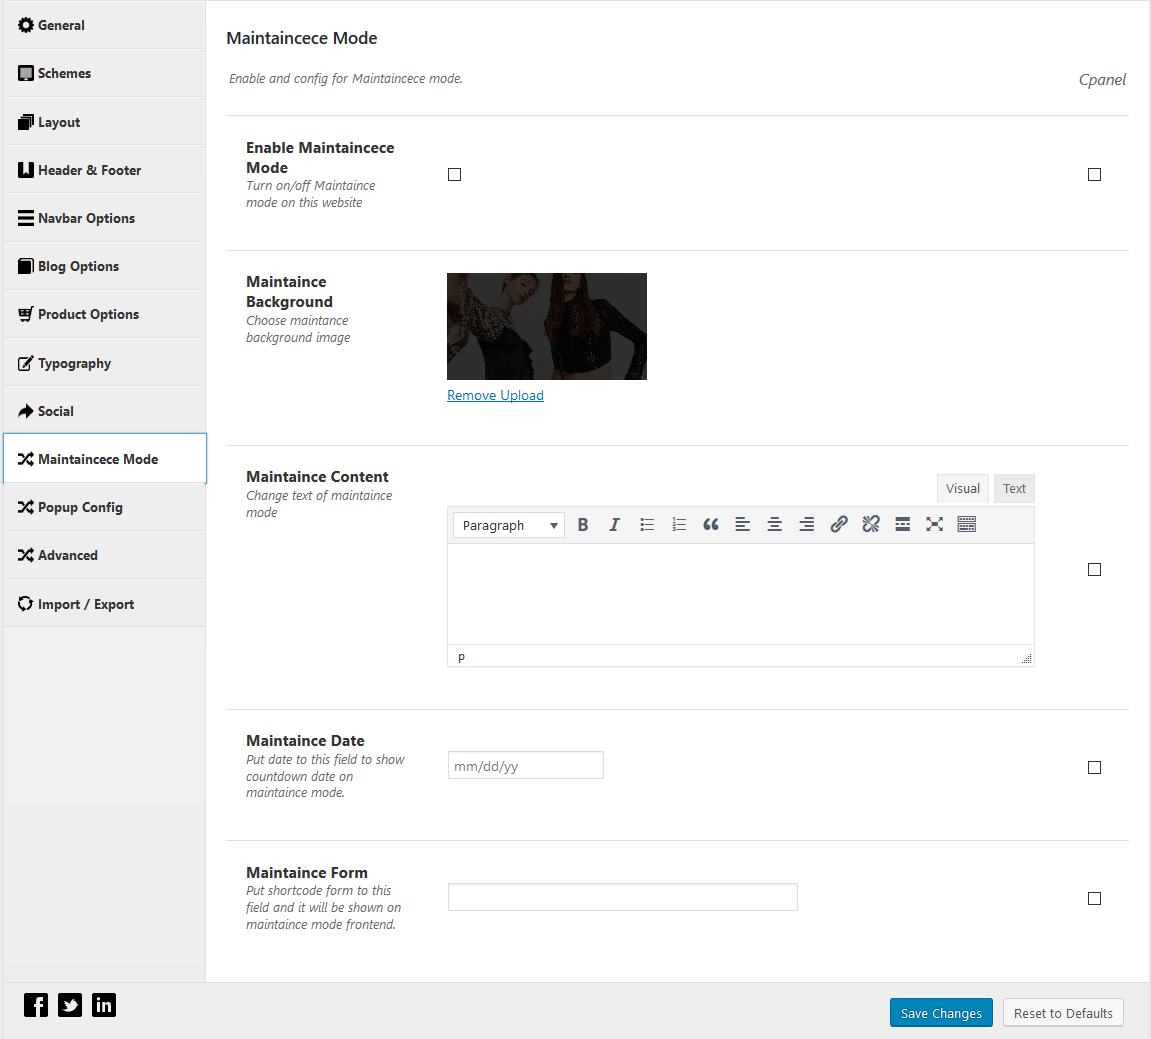The width and height of the screenshot is (1151, 1039).
Task: Align text center in the editor
Action: 774,524
